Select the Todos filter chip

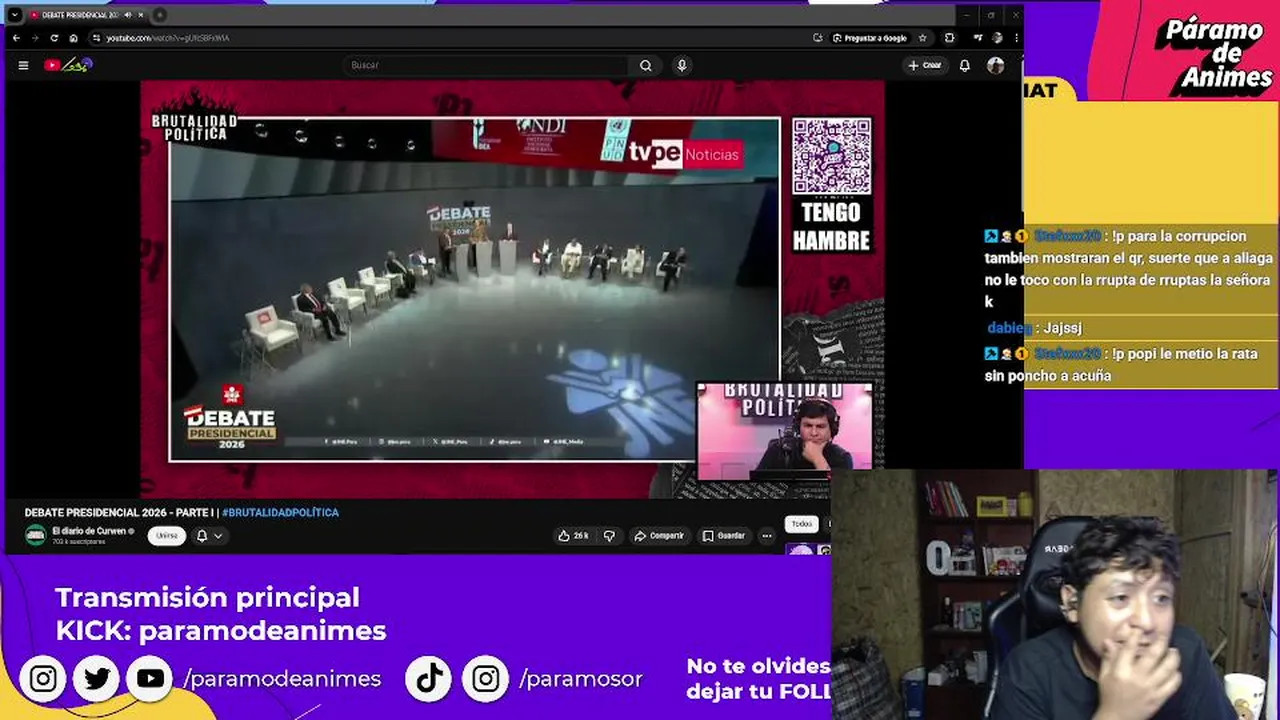(x=802, y=524)
